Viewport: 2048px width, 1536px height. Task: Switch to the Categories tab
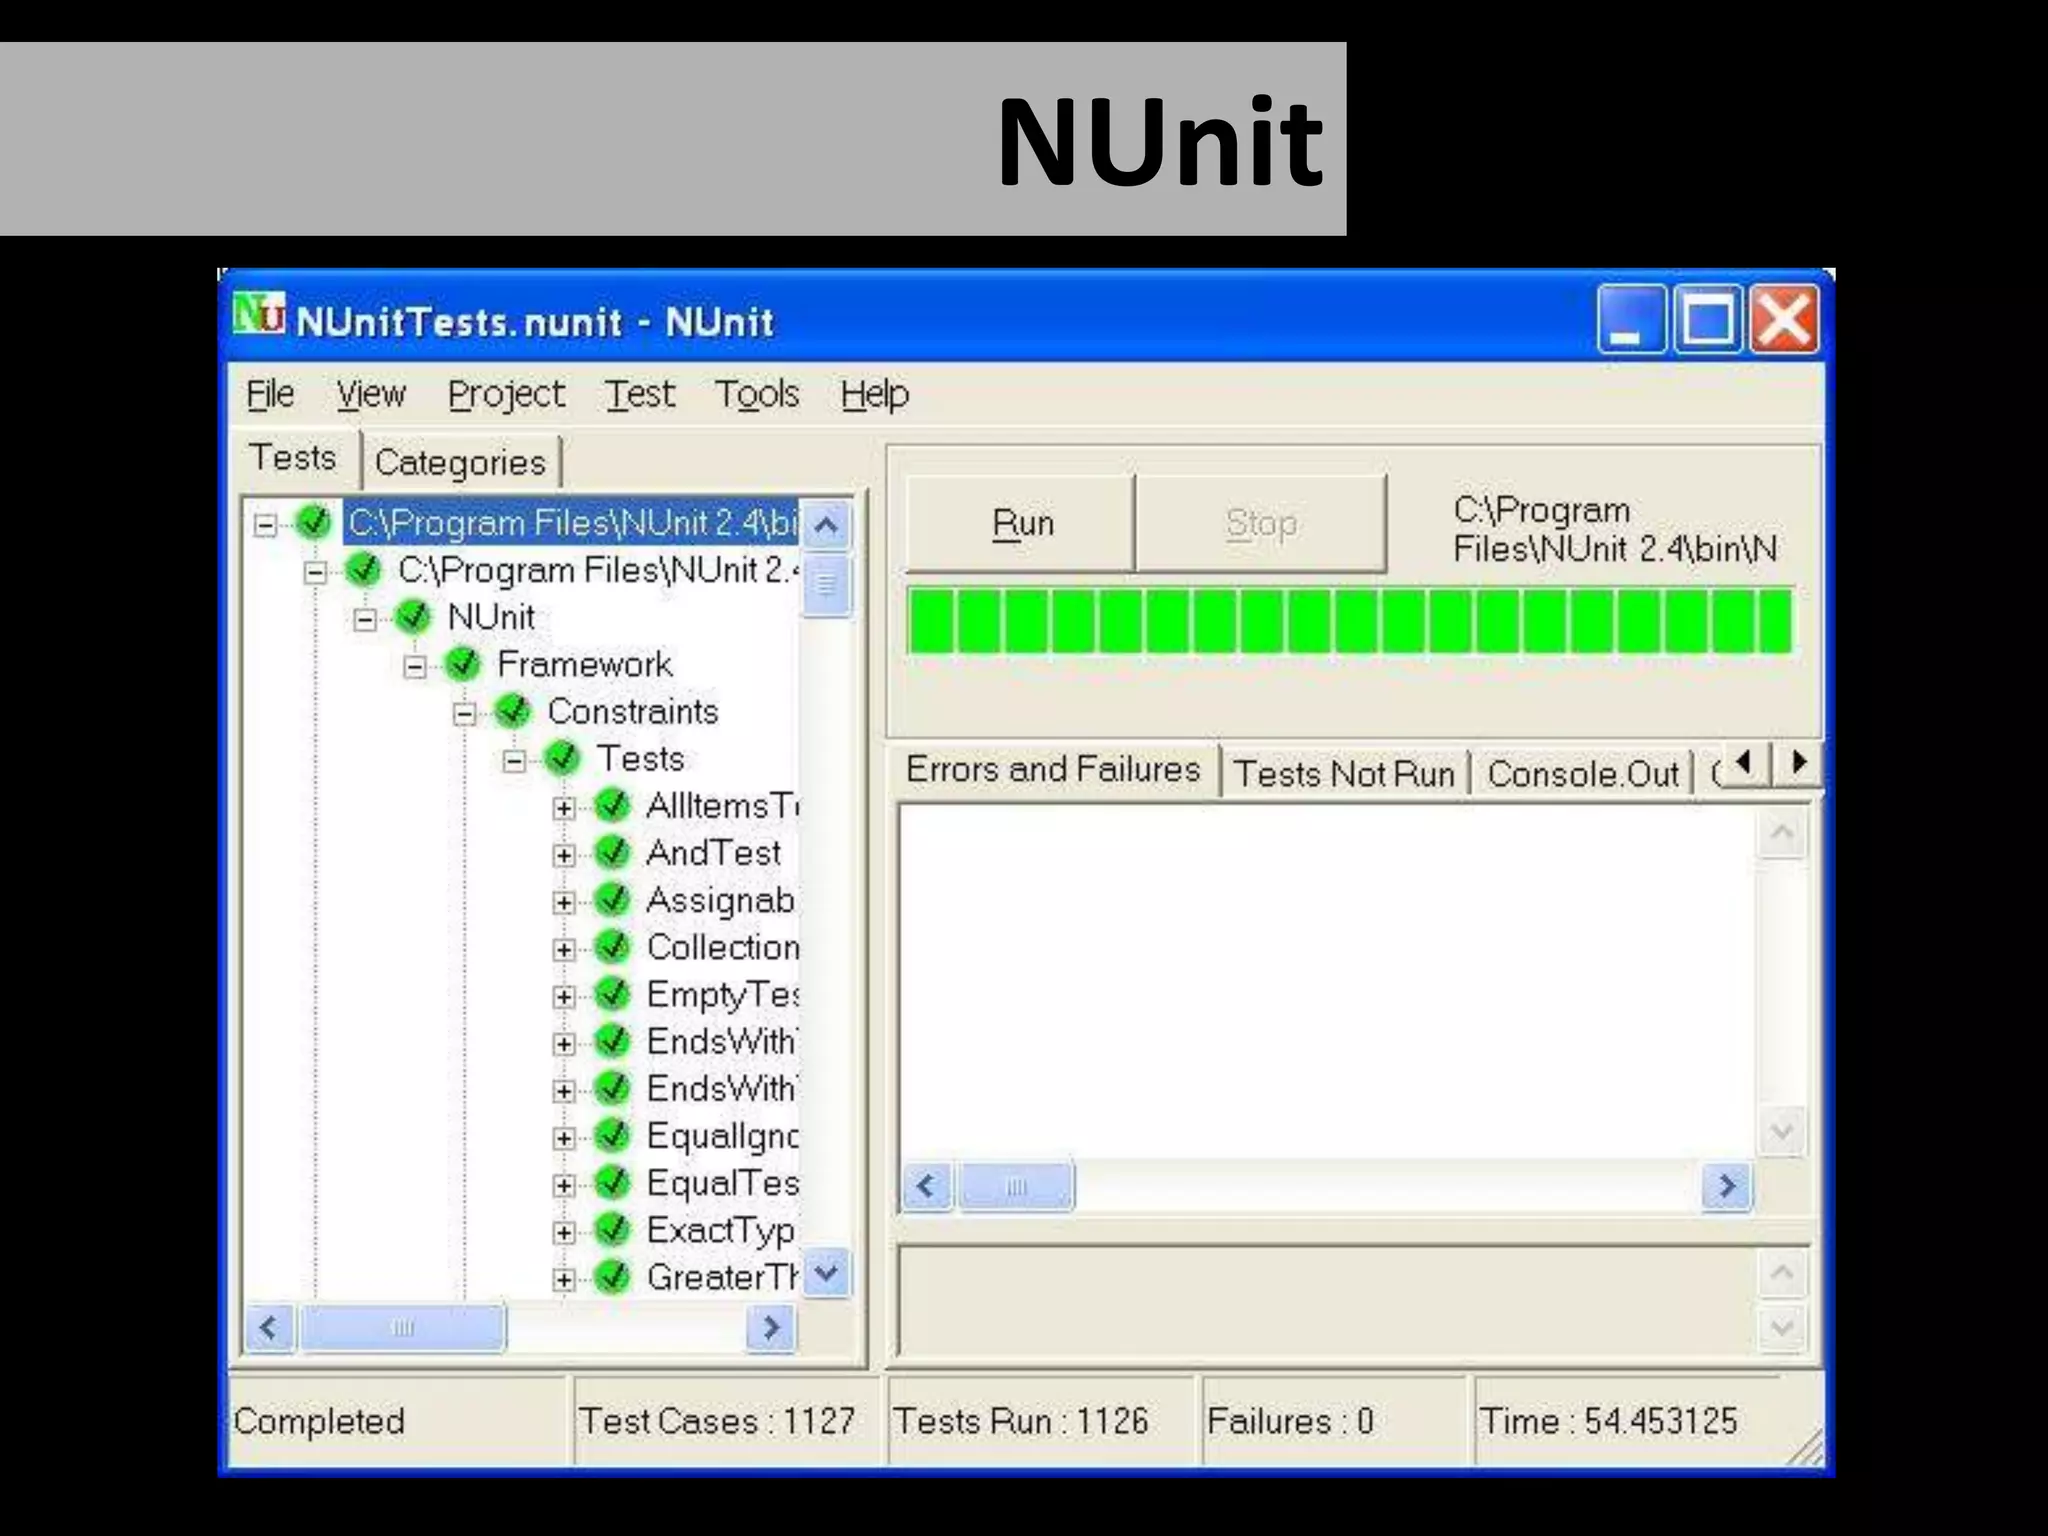[461, 463]
